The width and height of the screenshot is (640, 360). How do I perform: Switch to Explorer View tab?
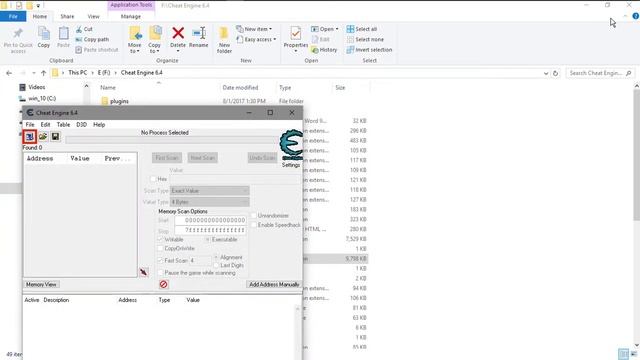(x=93, y=17)
